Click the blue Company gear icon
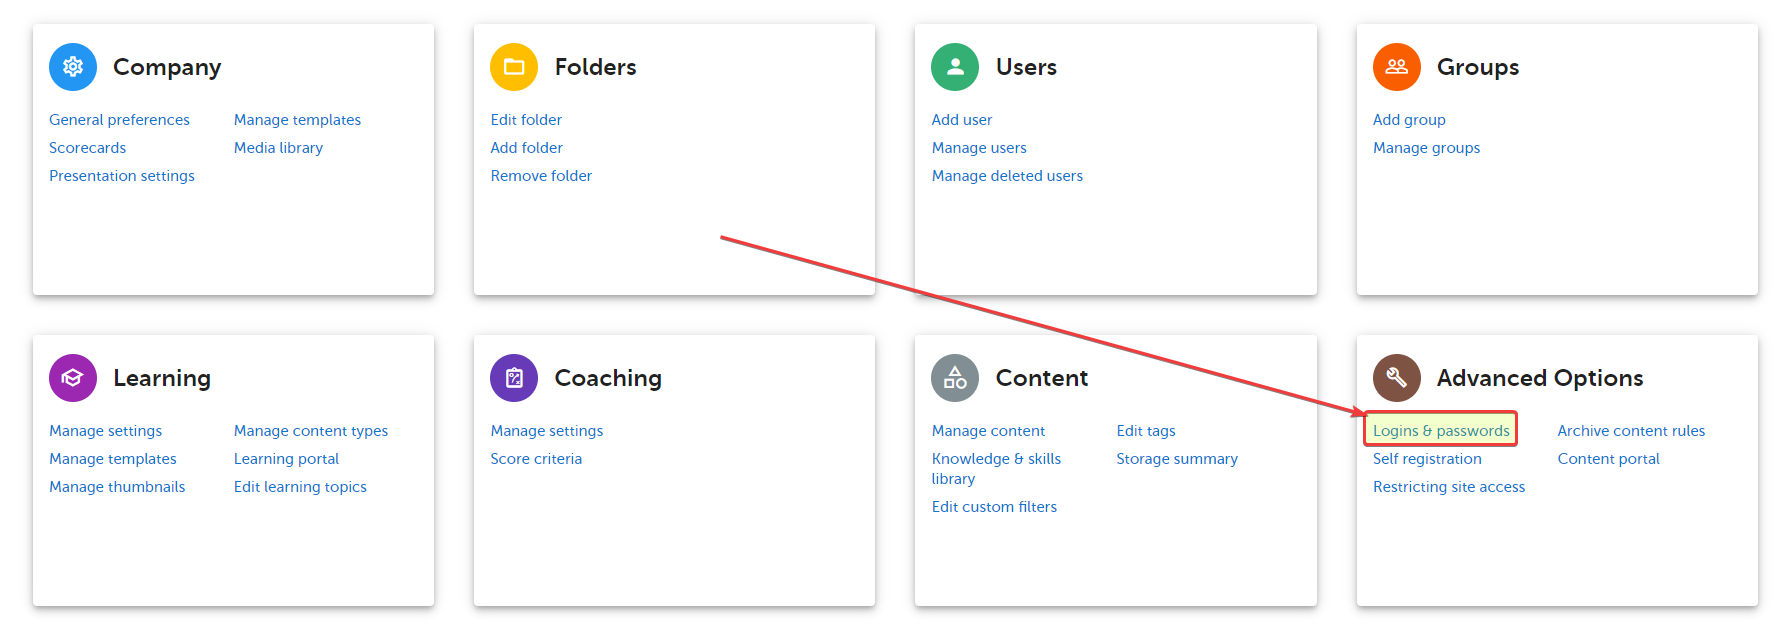 (x=73, y=67)
